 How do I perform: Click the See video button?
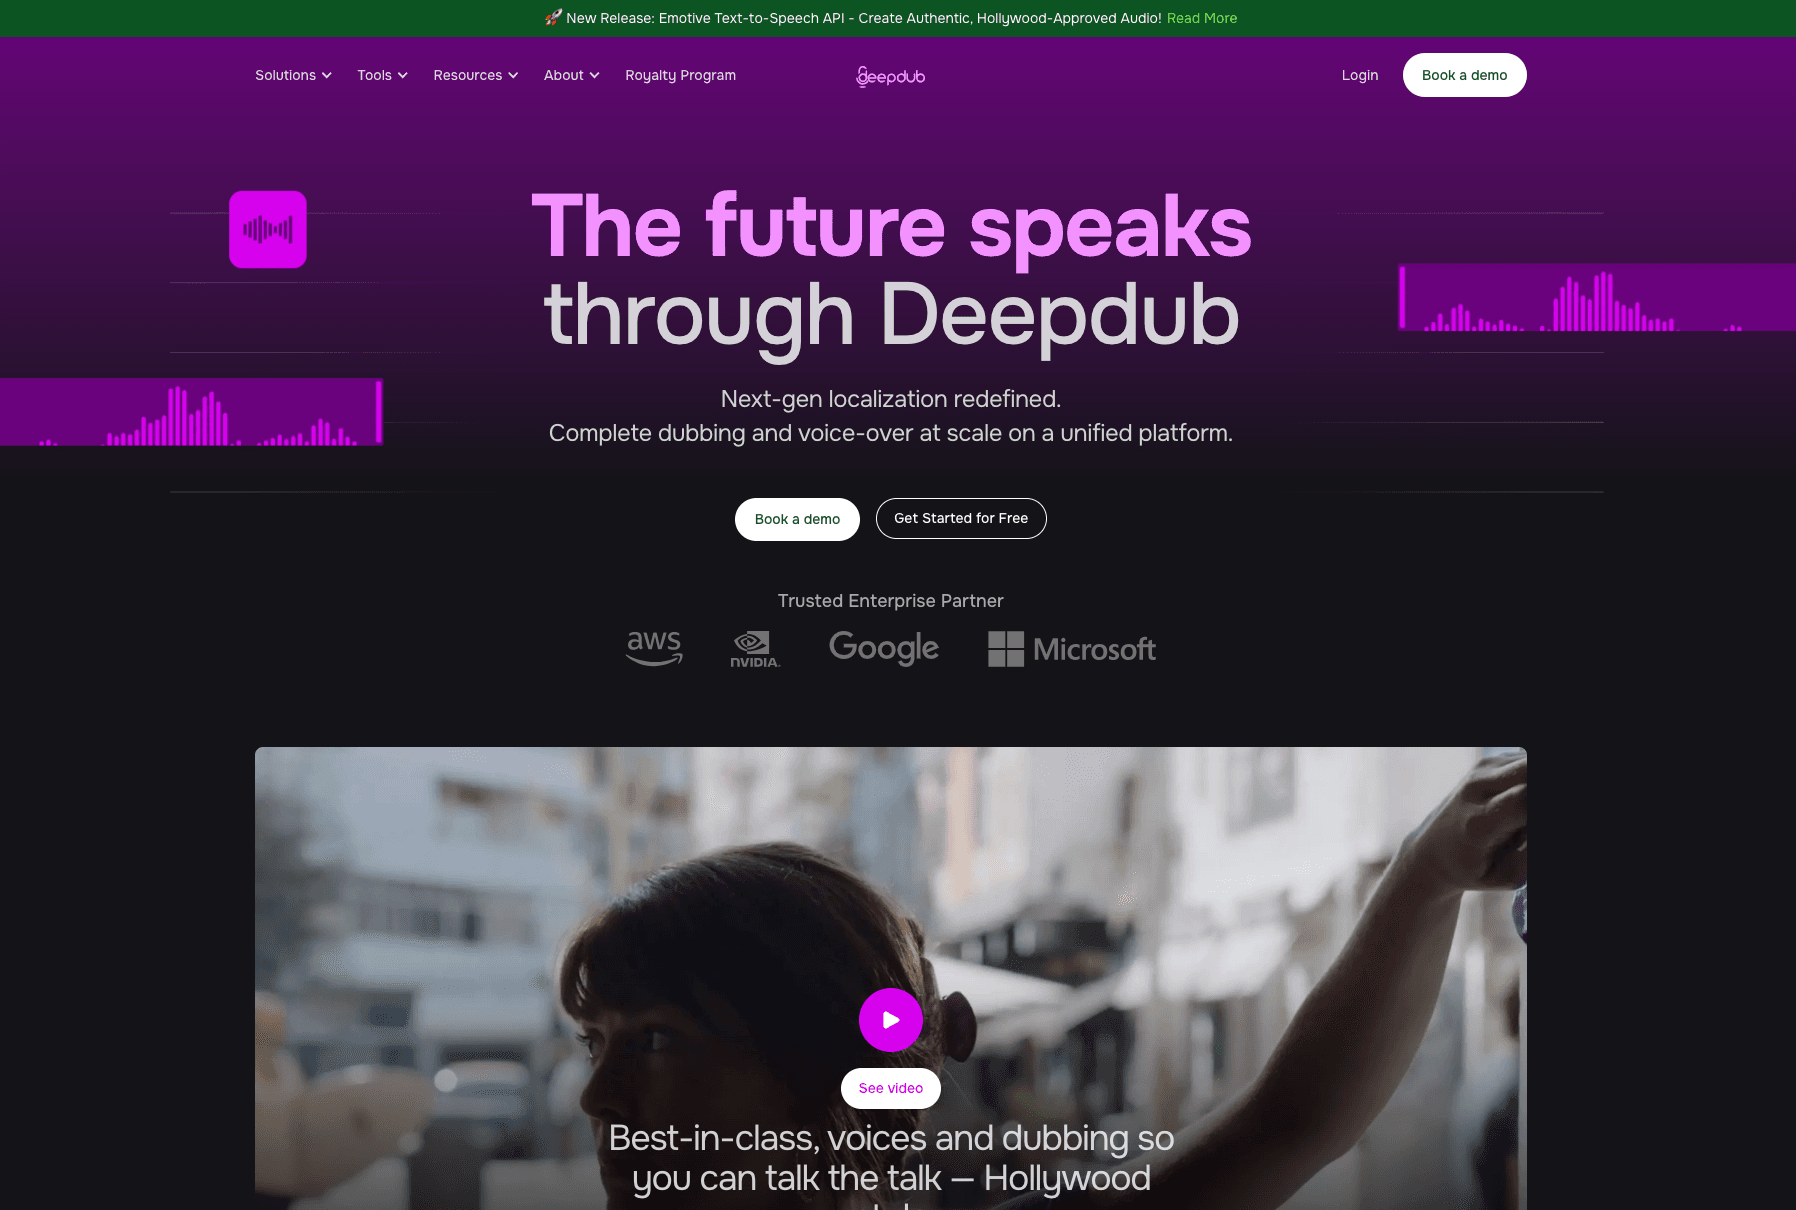891,1088
